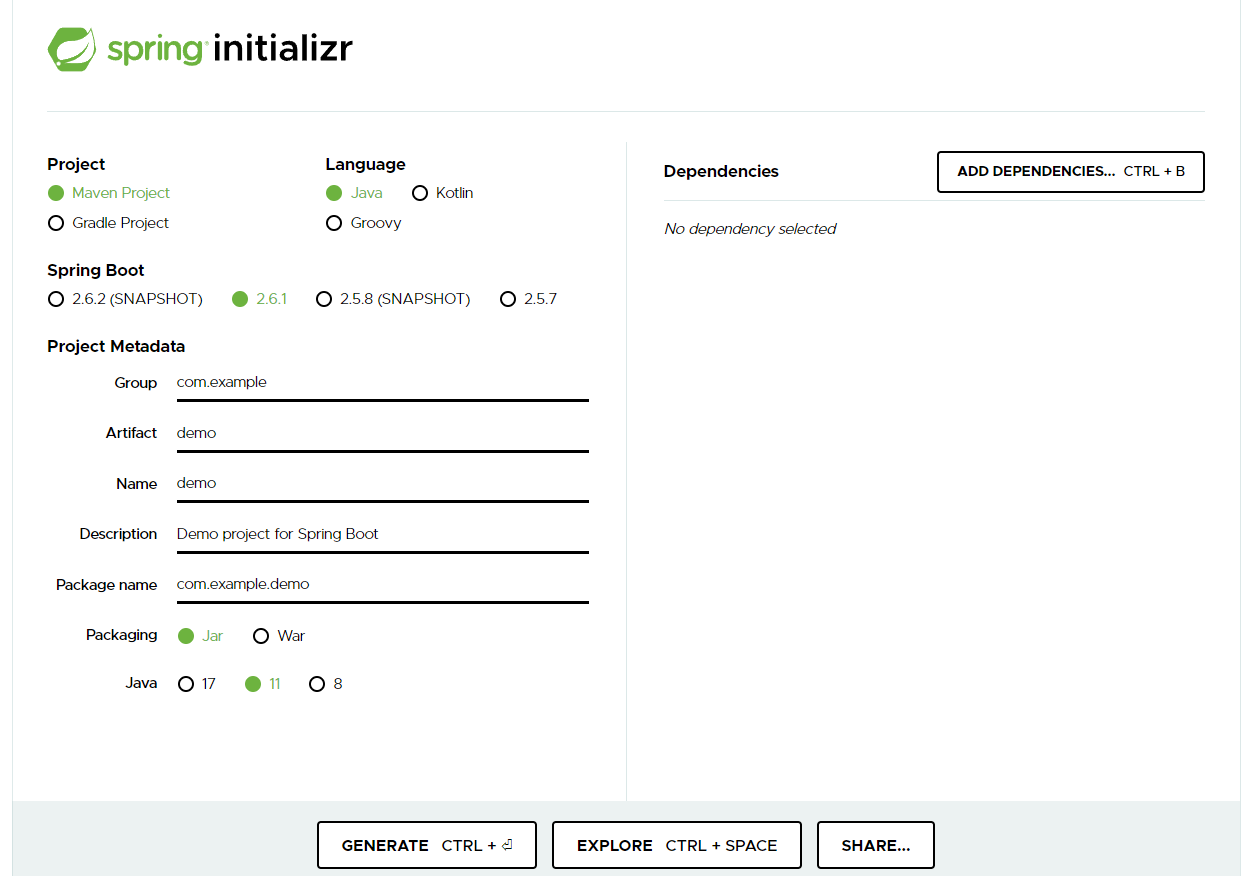
Task: Choose Java version 11
Action: (263, 684)
